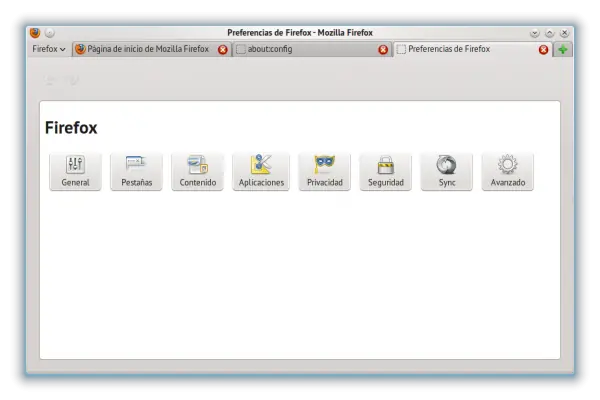Open a new tab with the green plus

pyautogui.click(x=563, y=49)
